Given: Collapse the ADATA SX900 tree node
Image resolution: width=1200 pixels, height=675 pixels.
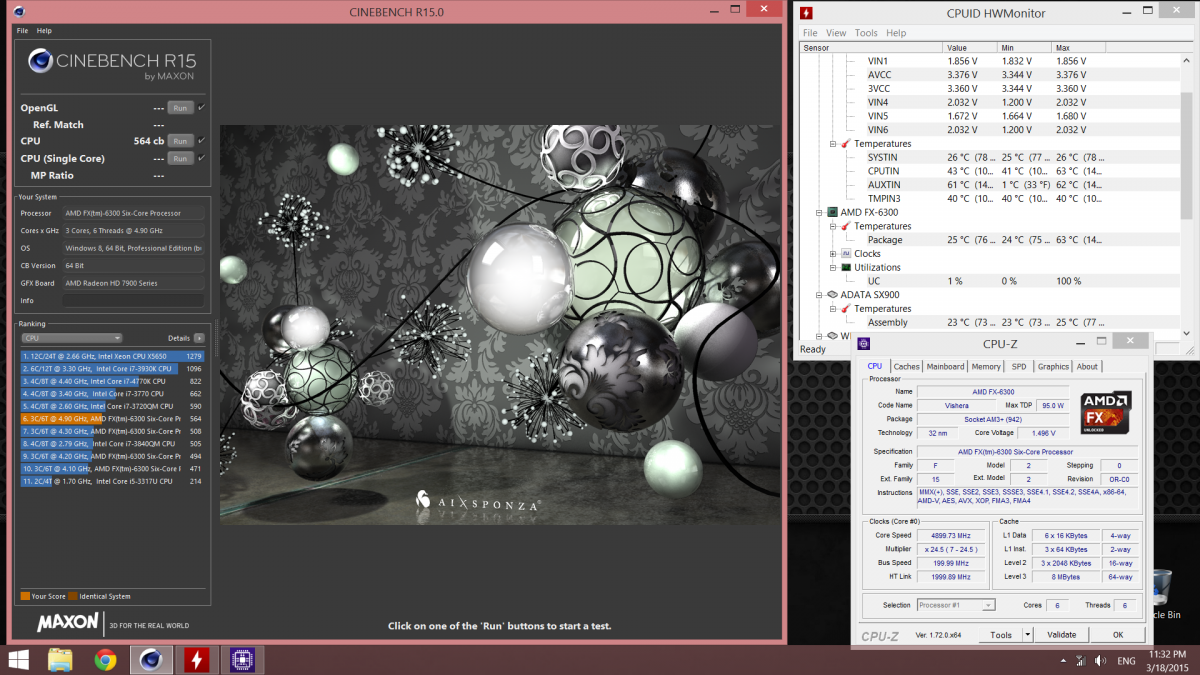Looking at the screenshot, I should [819, 295].
